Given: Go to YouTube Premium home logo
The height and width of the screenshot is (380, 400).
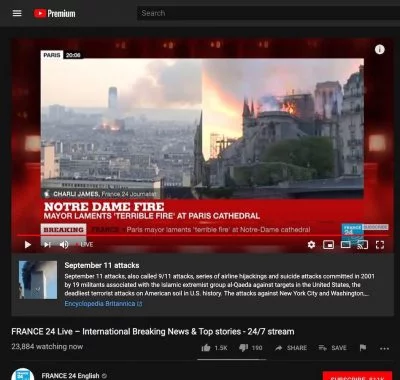Looking at the screenshot, I should pyautogui.click(x=55, y=13).
